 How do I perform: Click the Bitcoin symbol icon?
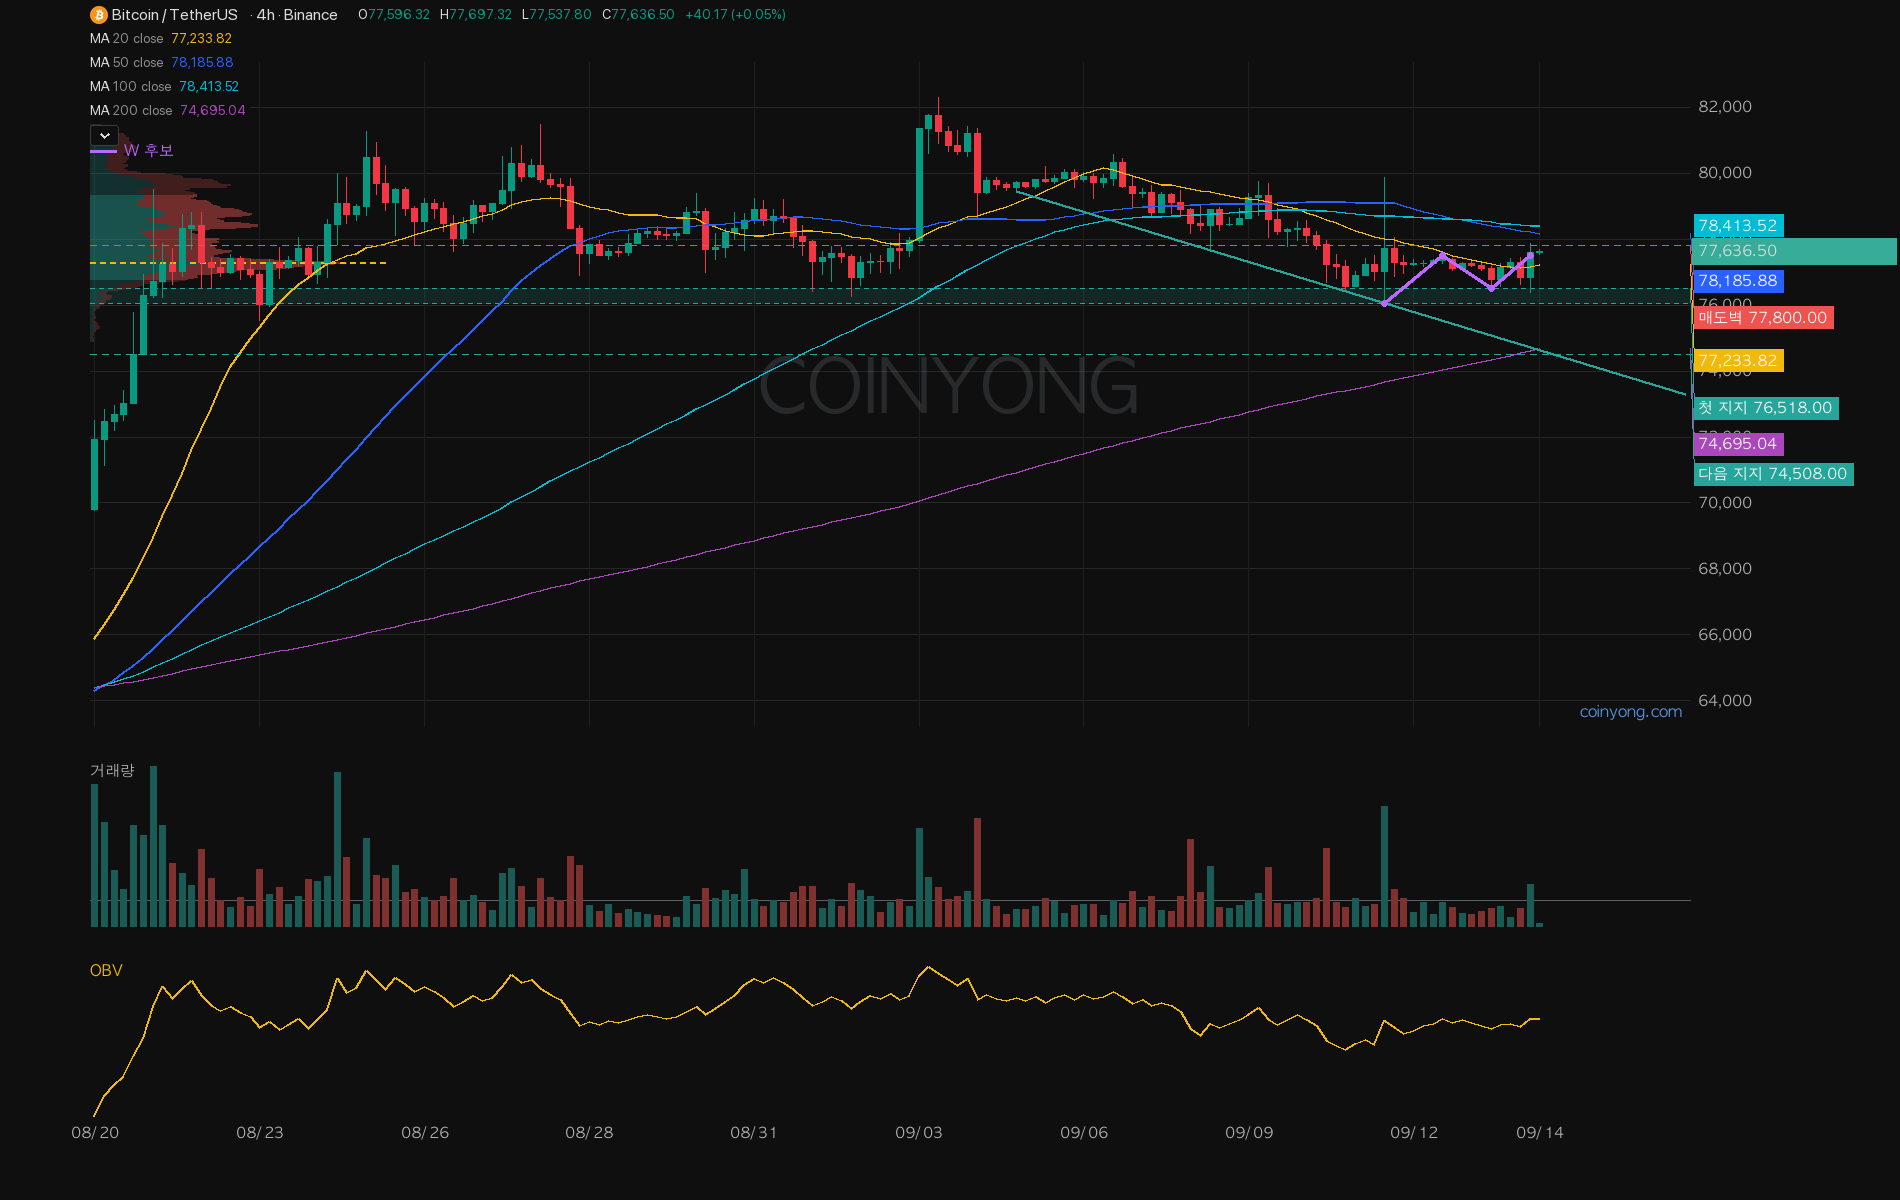click(x=98, y=15)
